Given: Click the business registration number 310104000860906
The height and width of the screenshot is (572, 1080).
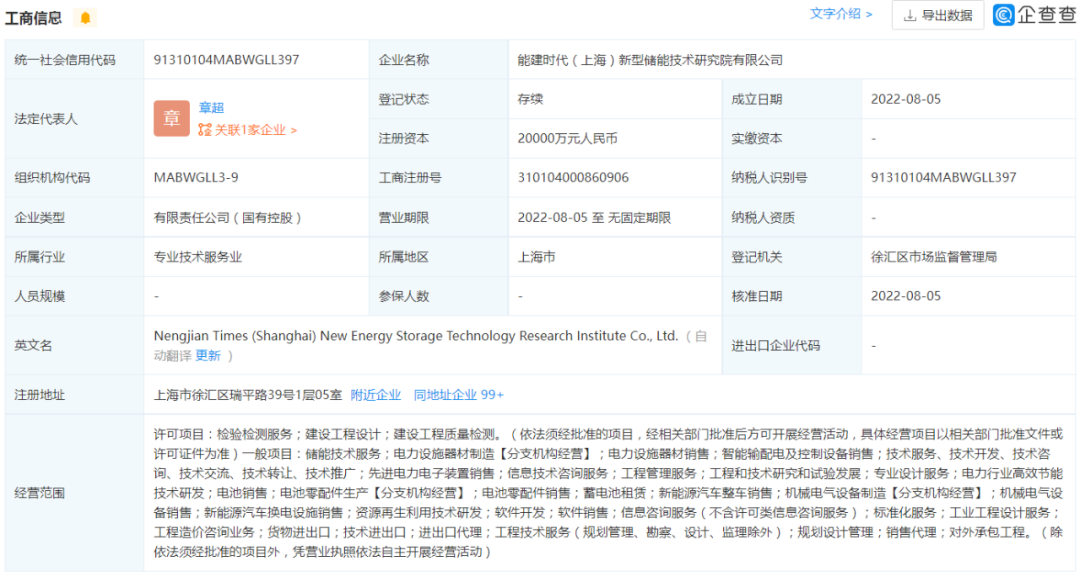Looking at the screenshot, I should click(x=573, y=178).
